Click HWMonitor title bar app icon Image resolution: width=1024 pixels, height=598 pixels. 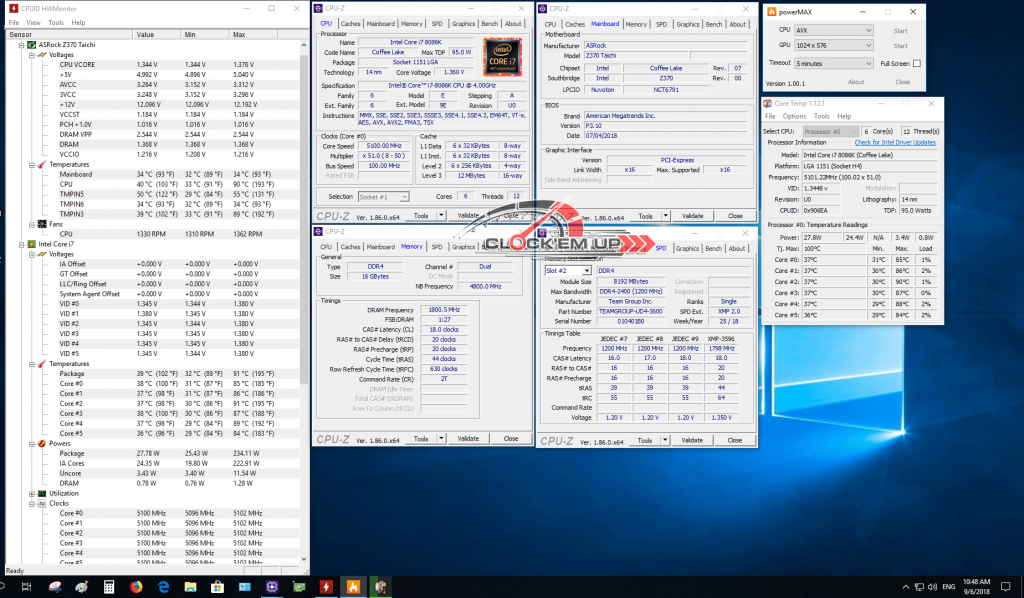coord(13,8)
